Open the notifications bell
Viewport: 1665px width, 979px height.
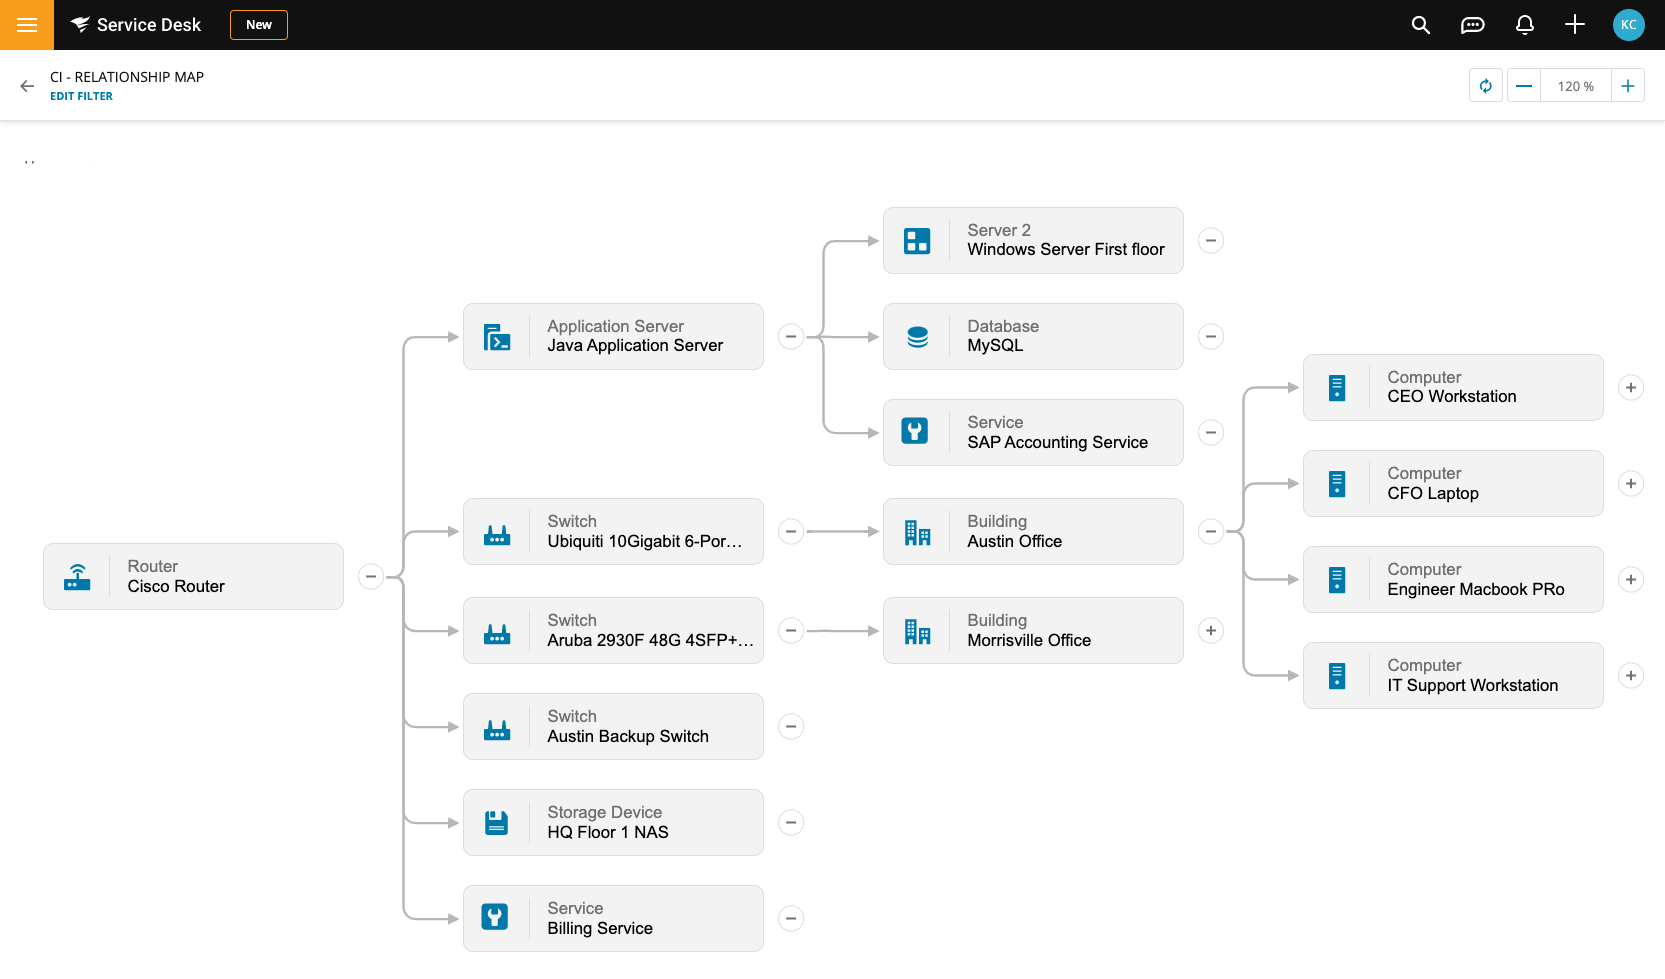[x=1524, y=25]
